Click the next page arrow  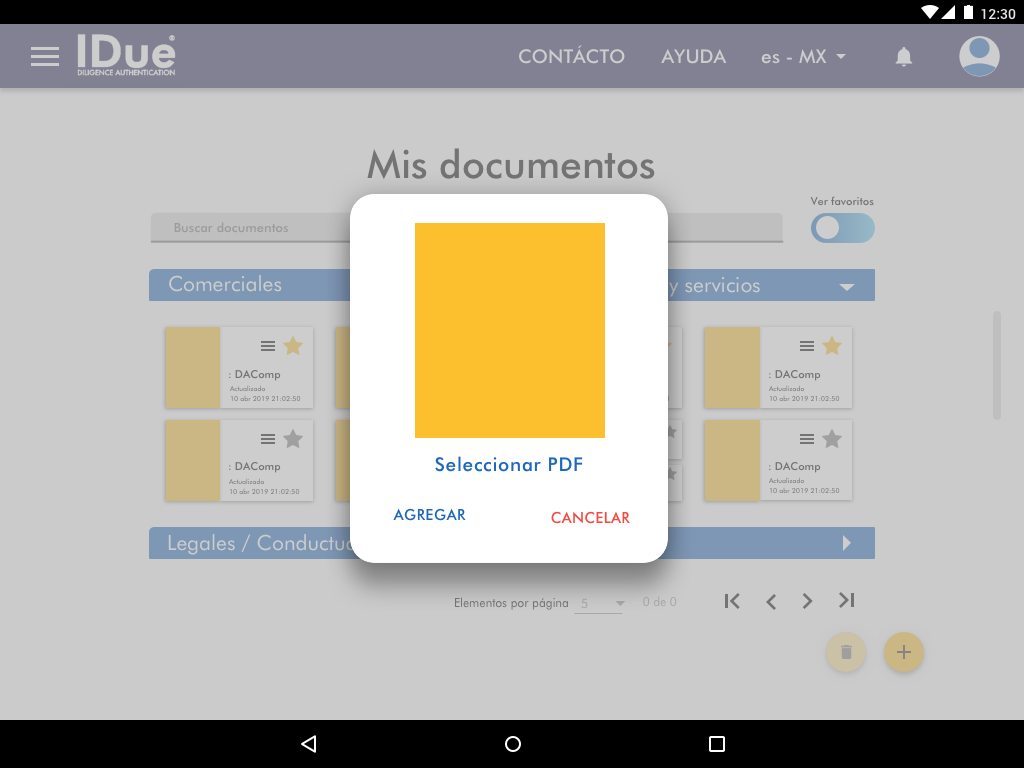point(807,601)
